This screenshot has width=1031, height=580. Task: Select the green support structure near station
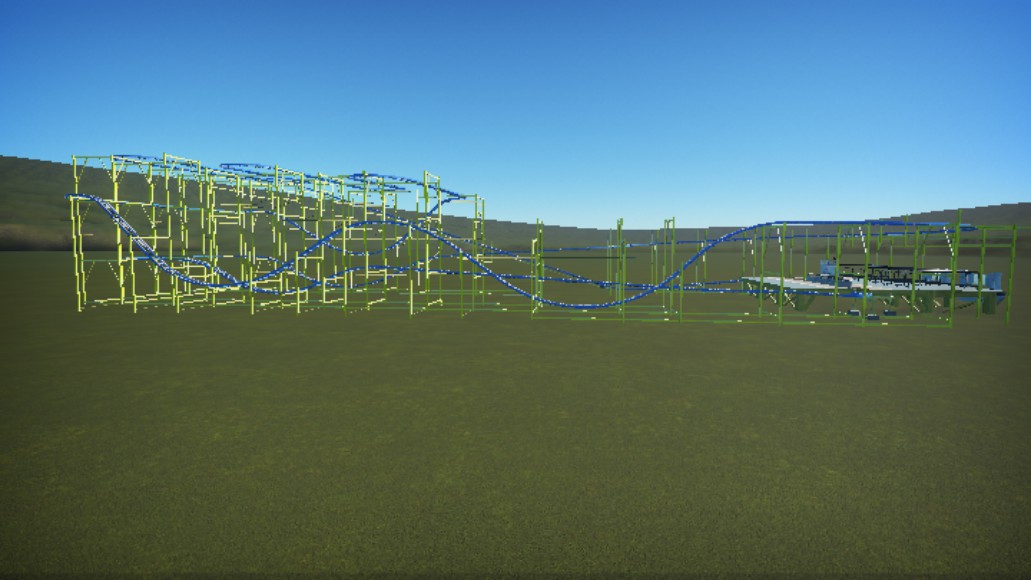[x=881, y=273]
